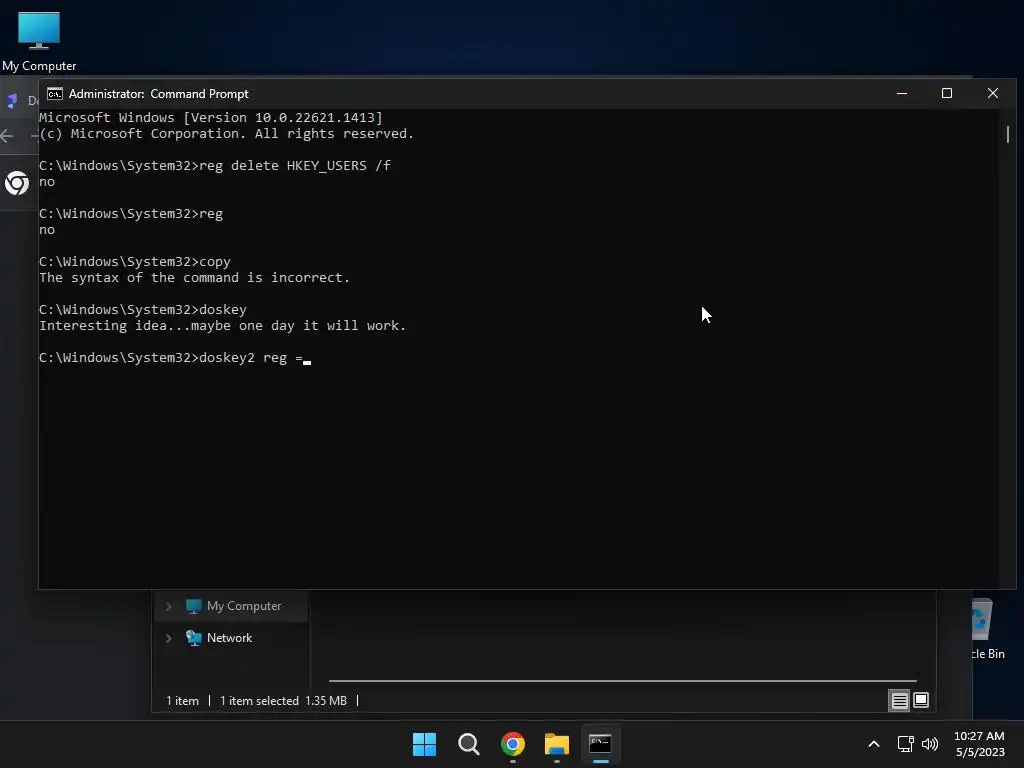Open Google Chrome from the taskbar
Image resolution: width=1024 pixels, height=768 pixels.
(x=513, y=744)
